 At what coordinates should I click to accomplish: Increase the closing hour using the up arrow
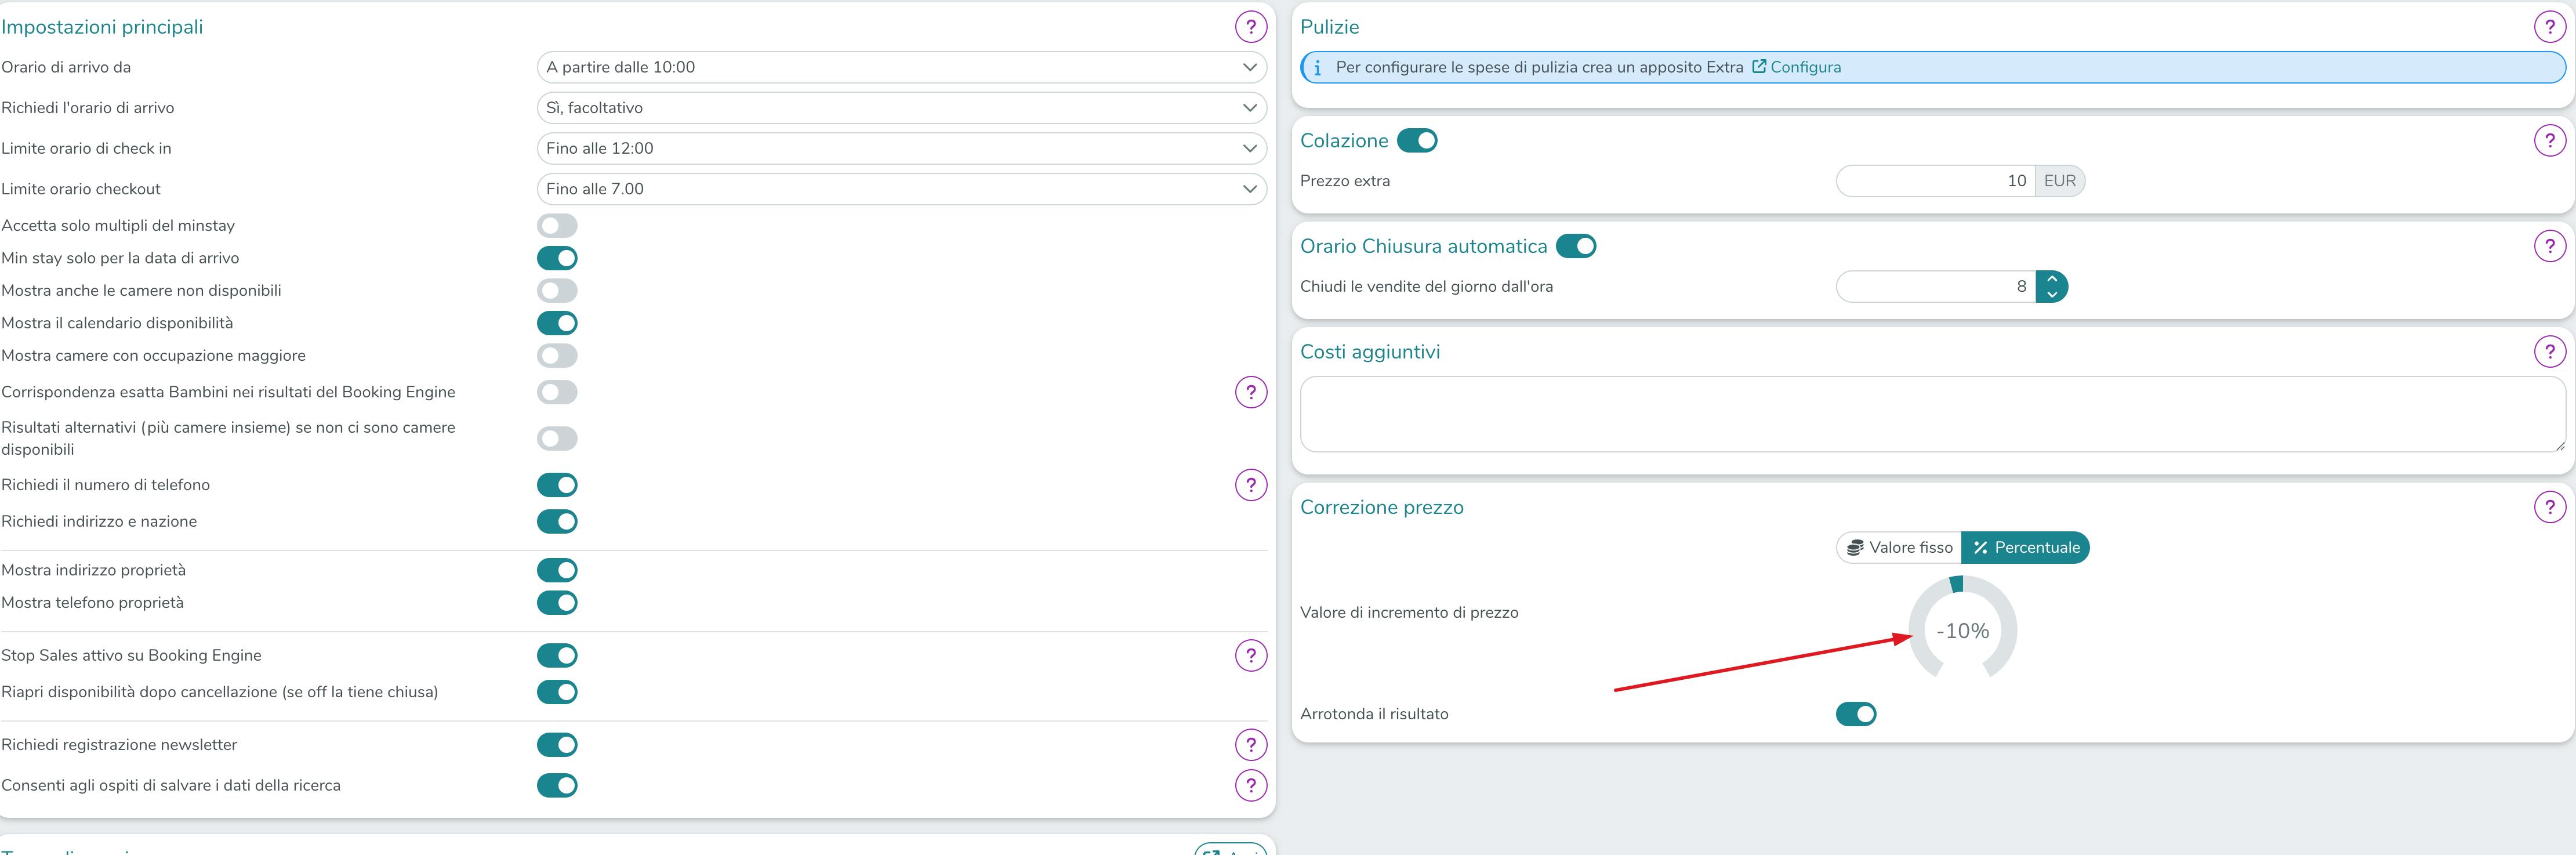(x=2052, y=279)
